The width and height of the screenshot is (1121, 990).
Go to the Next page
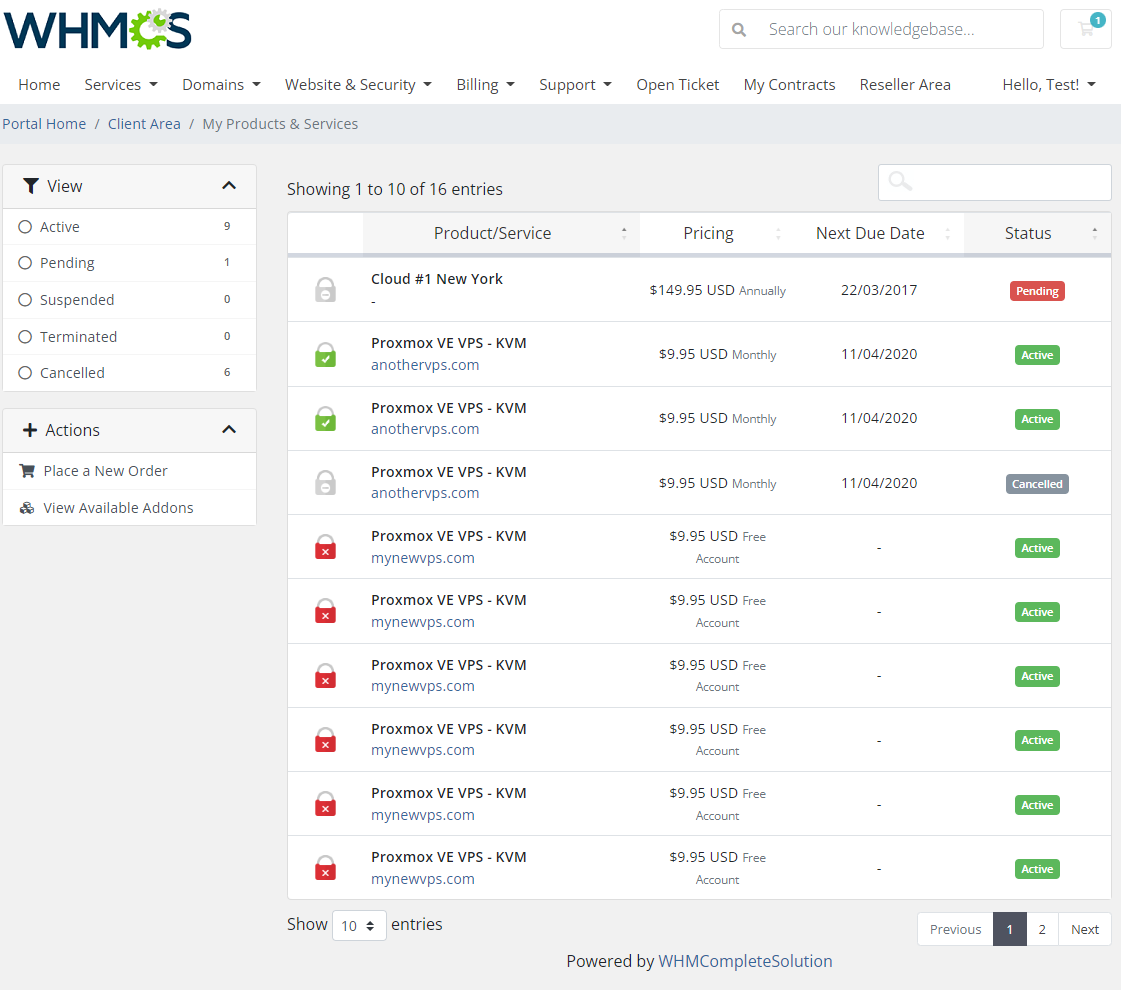coord(1085,929)
